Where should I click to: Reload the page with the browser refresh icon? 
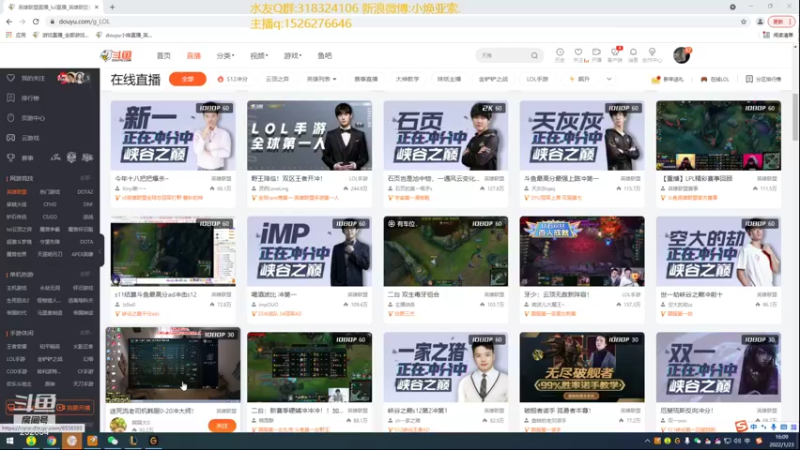click(36, 21)
